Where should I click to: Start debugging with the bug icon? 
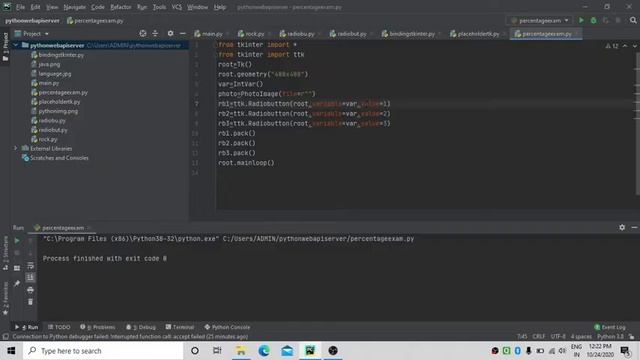[593, 20]
